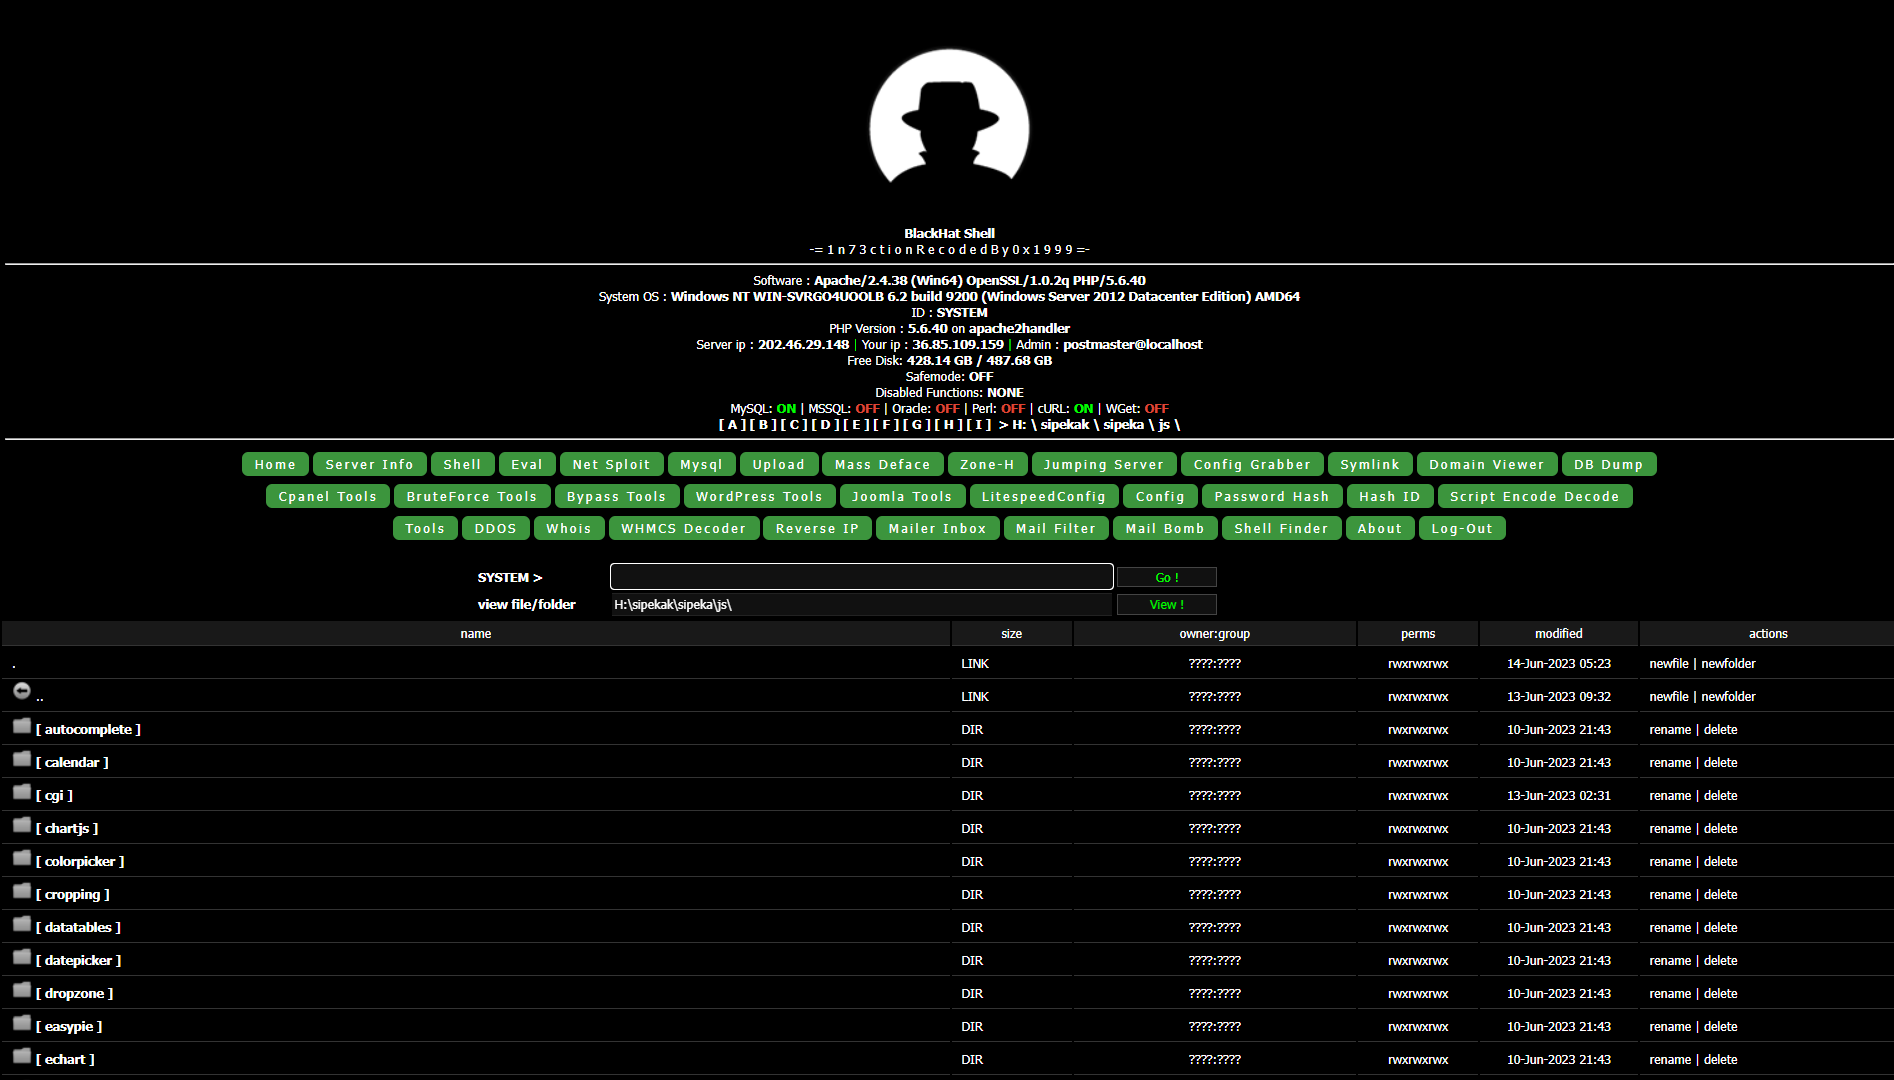
Task: Open WordPress Tools
Action: [760, 496]
